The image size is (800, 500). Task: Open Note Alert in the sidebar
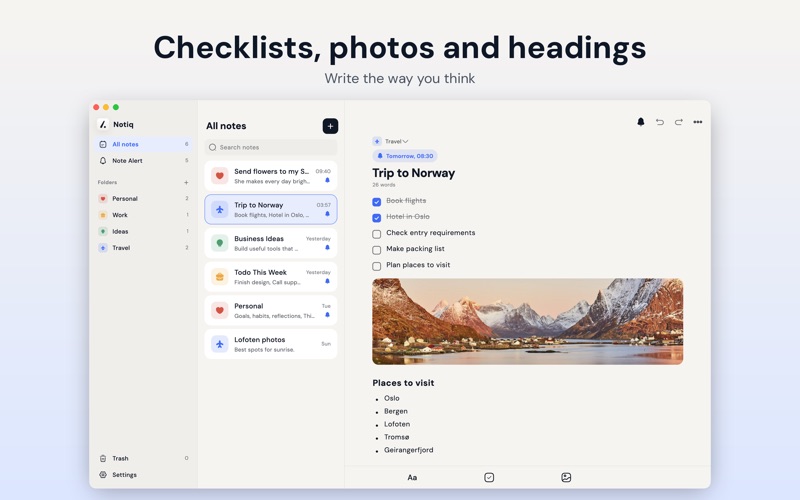[144, 161]
